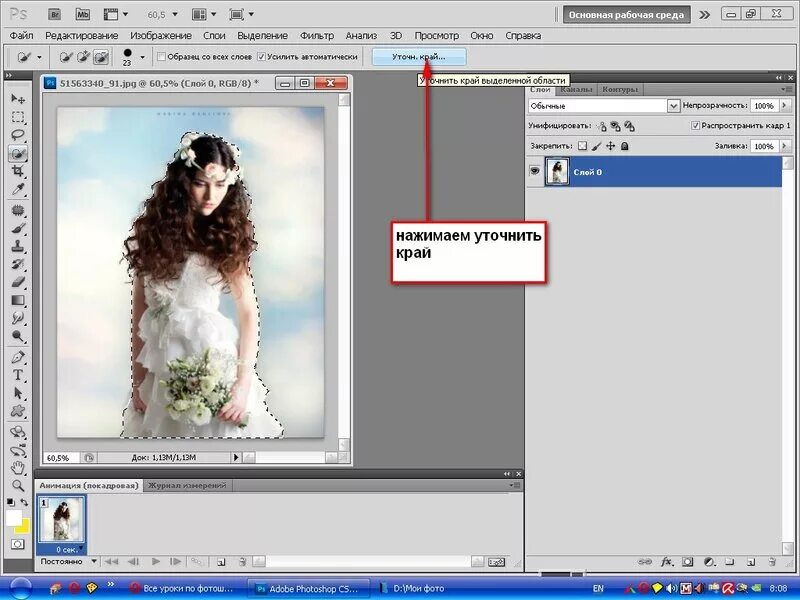Open the Фильтр menu
Image resolution: width=800 pixels, height=600 pixels.
pyautogui.click(x=316, y=36)
